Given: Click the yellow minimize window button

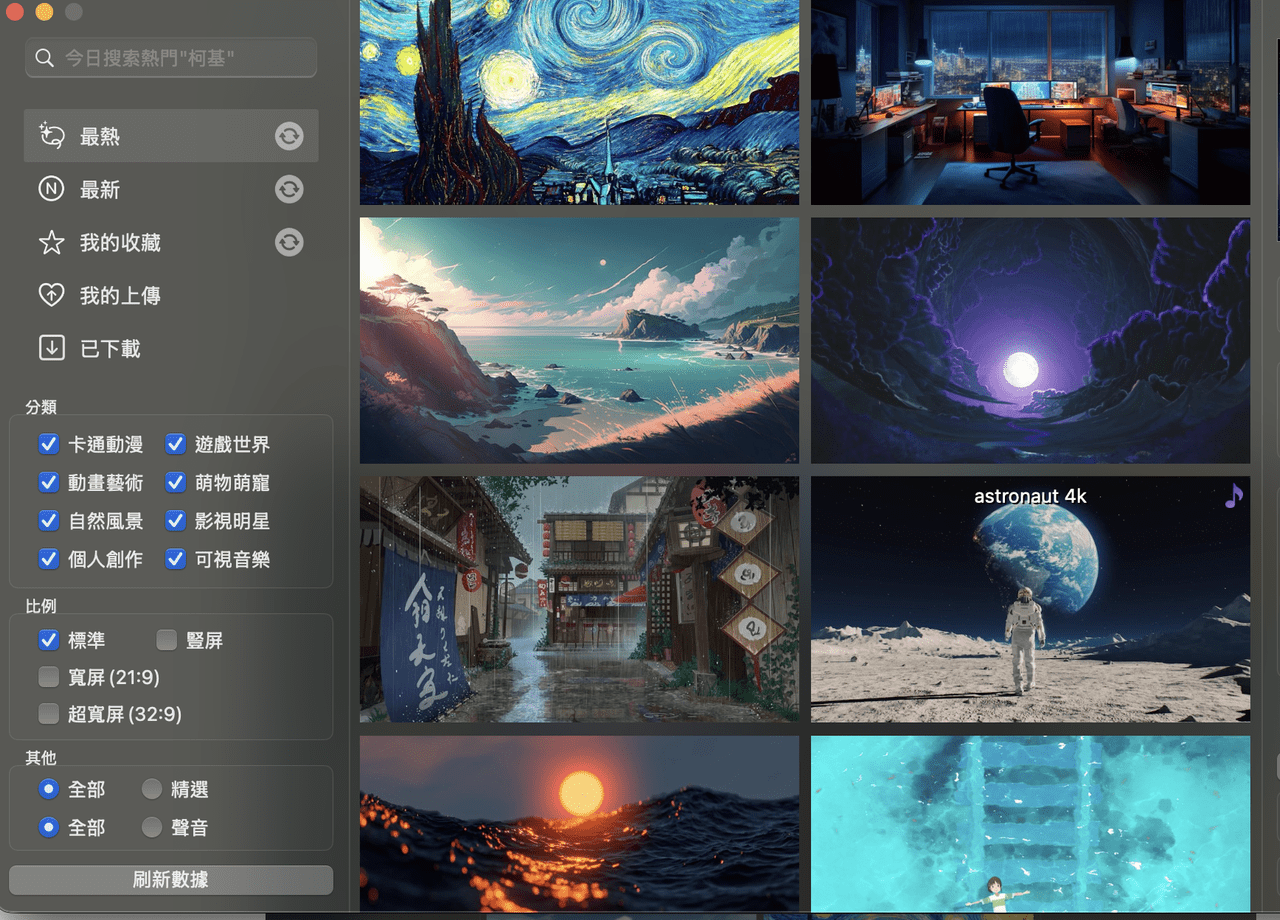Looking at the screenshot, I should click(44, 12).
